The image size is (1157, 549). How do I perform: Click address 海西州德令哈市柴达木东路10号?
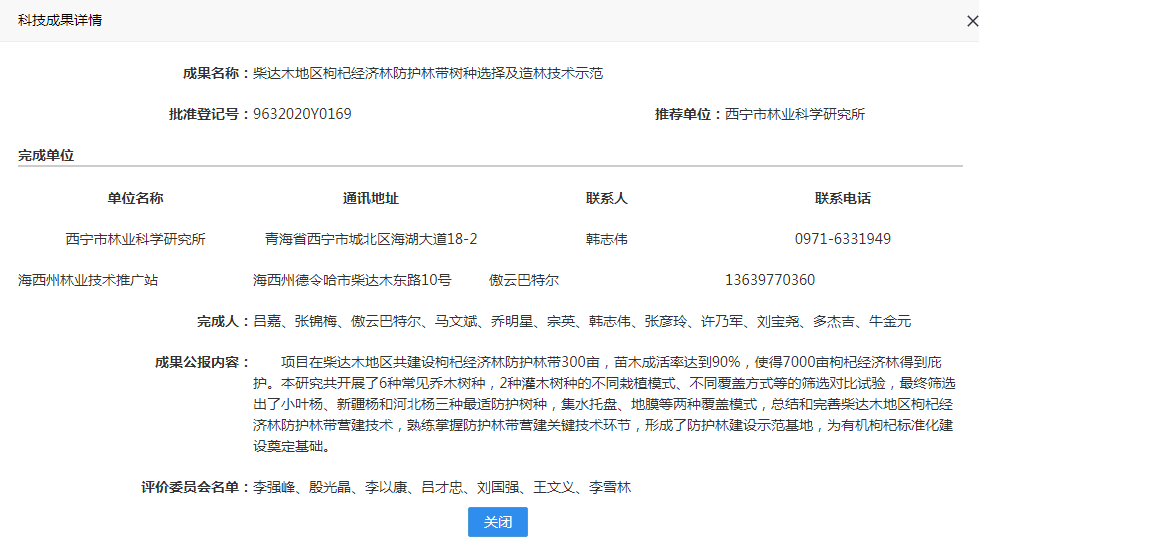352,280
